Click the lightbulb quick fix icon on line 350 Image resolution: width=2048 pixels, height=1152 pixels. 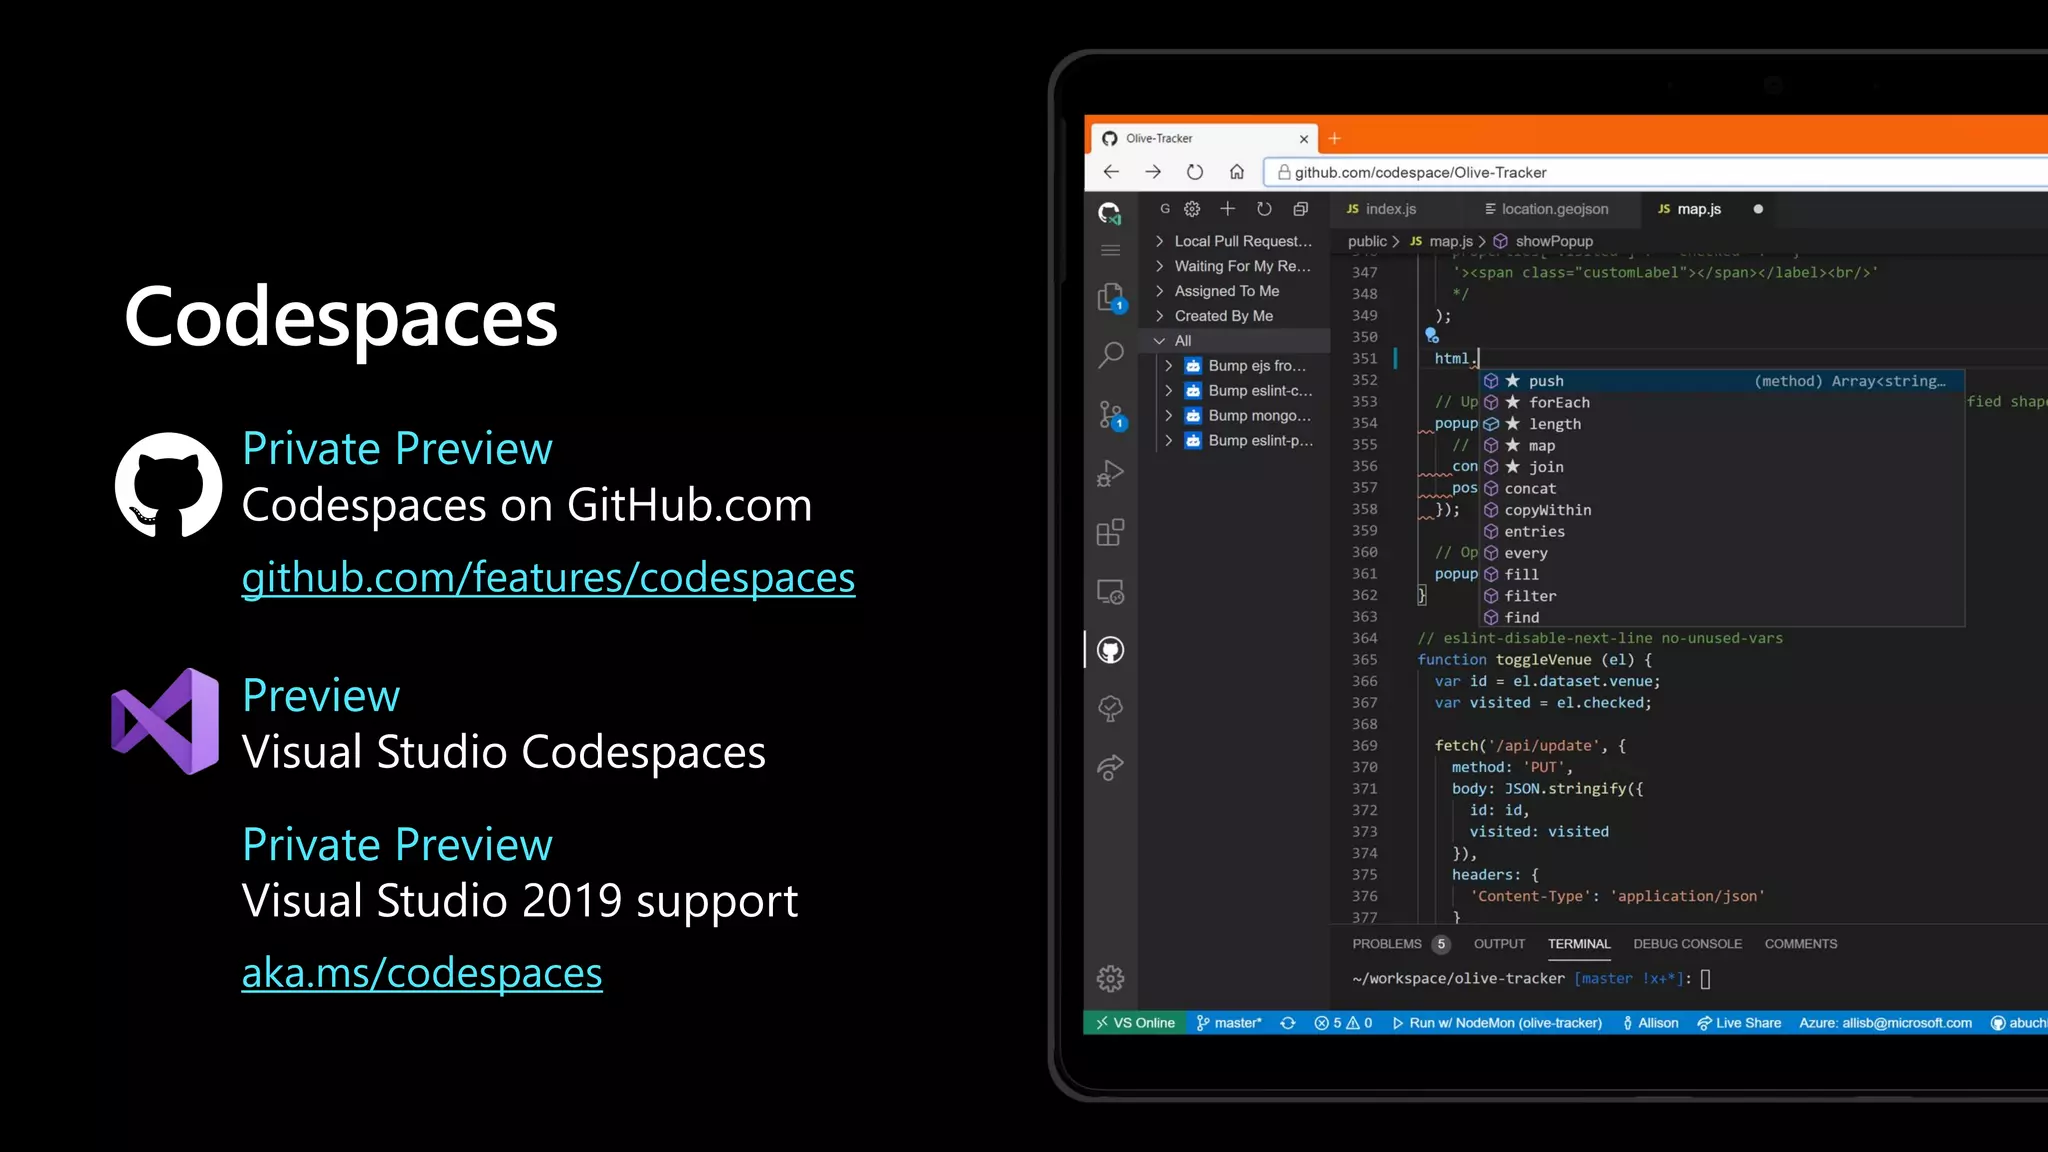click(x=1432, y=336)
